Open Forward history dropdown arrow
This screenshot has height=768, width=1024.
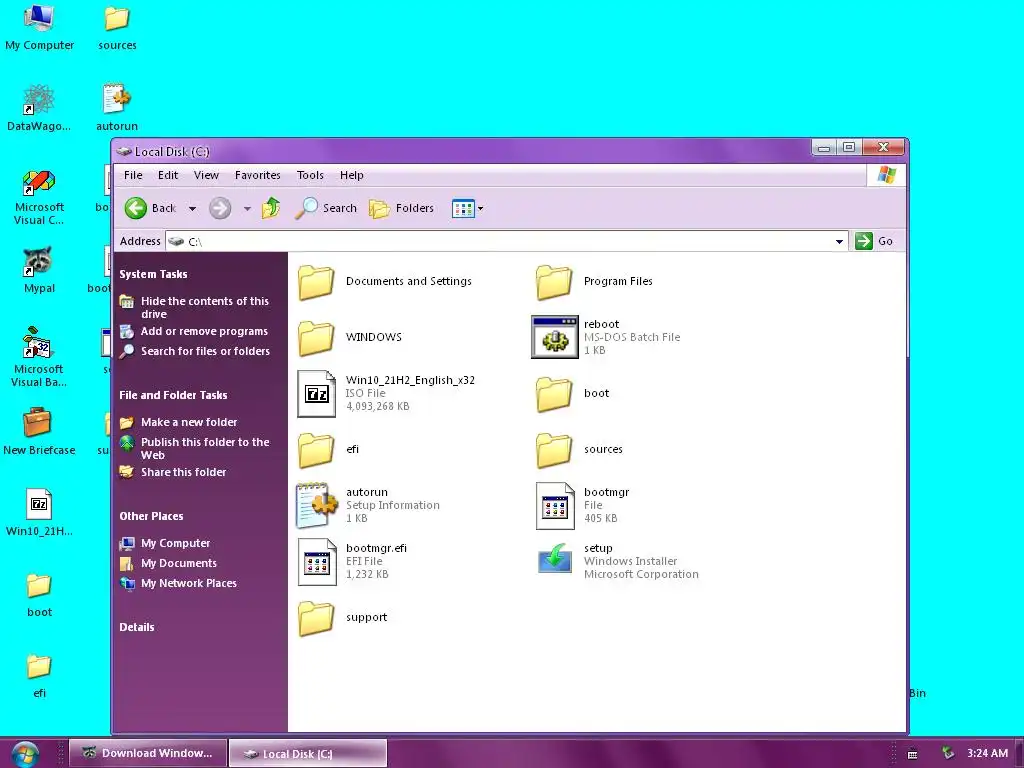[x=248, y=209]
